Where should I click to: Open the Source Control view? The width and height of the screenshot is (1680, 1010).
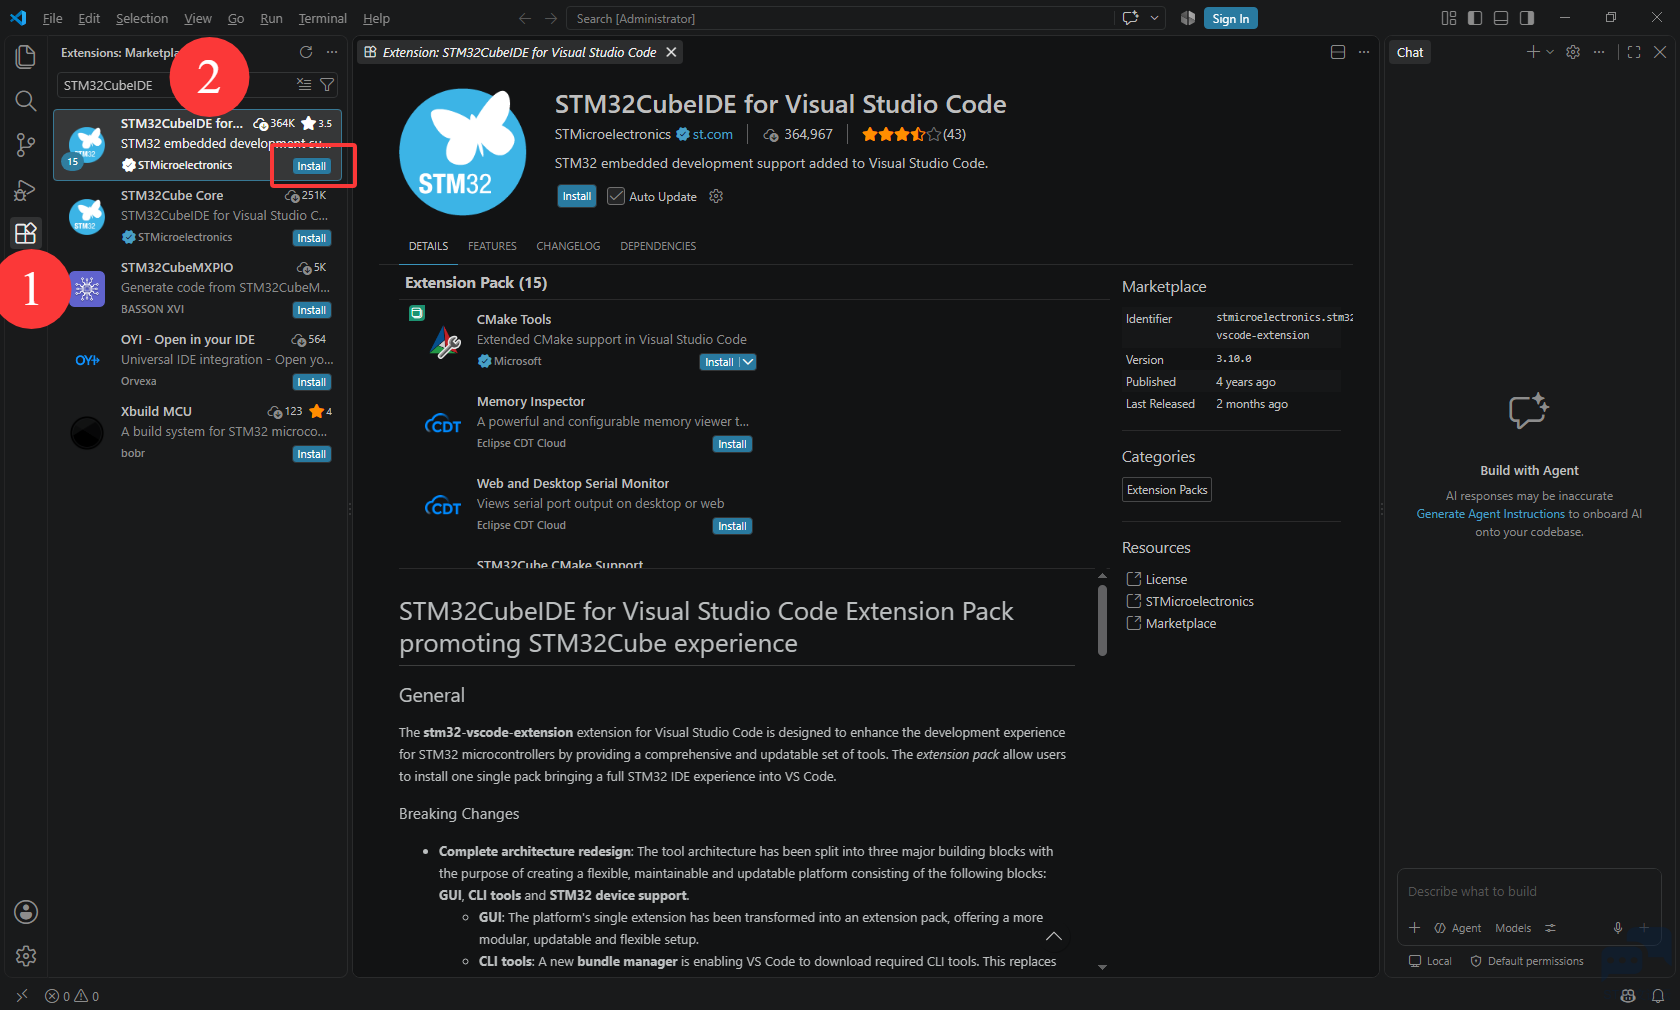(26, 145)
